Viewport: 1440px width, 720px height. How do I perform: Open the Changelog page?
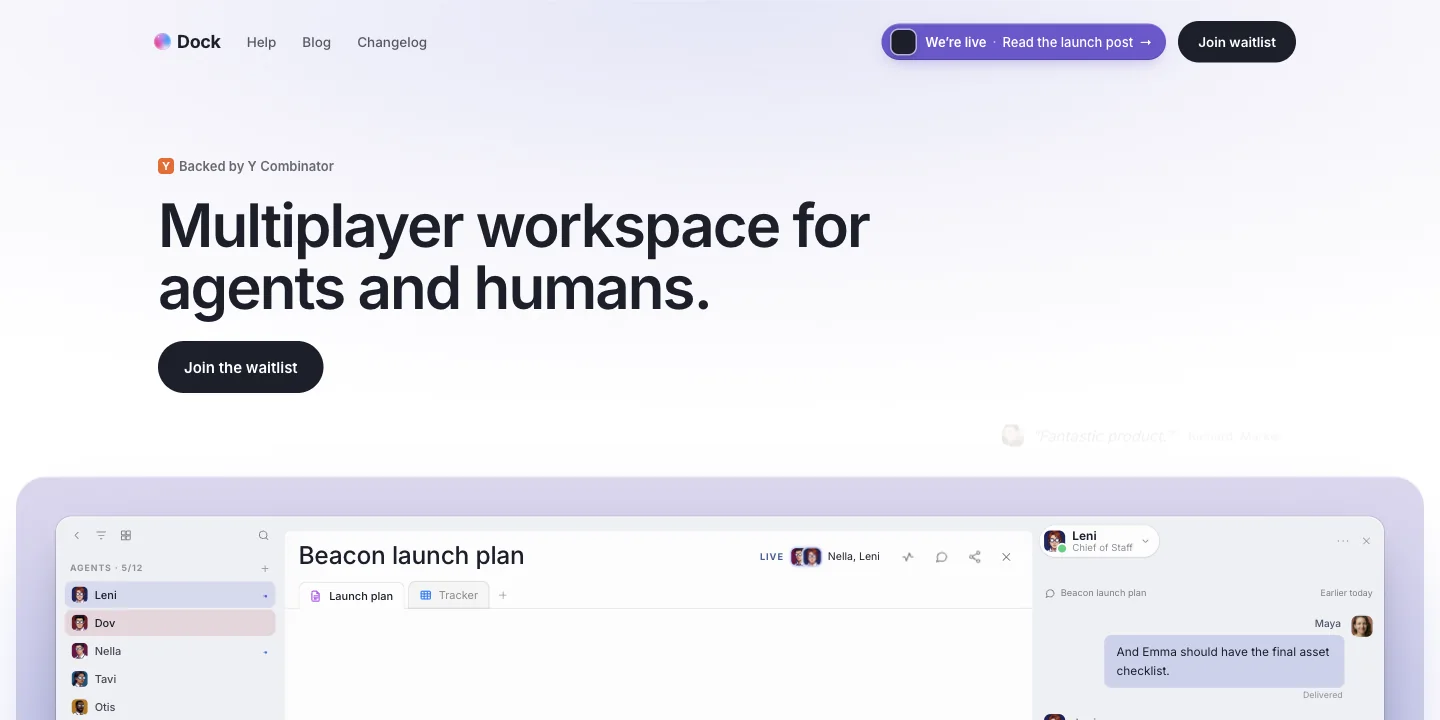(392, 42)
